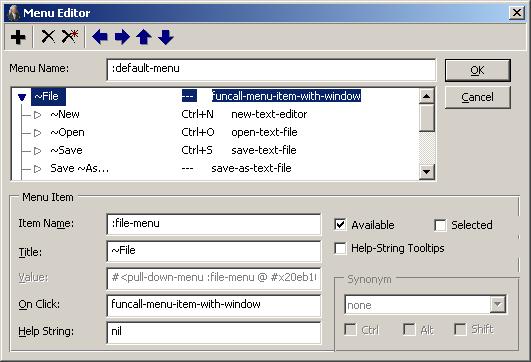This screenshot has width=531, height=362.
Task: Click the plus add menu item icon
Action: [x=18, y=37]
